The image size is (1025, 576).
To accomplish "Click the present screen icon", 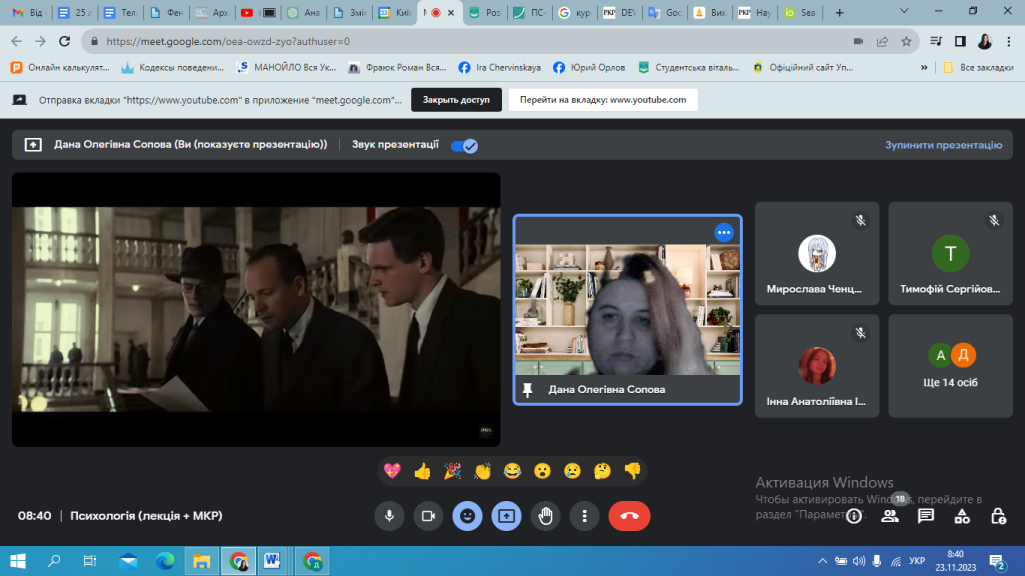I will pyautogui.click(x=506, y=516).
